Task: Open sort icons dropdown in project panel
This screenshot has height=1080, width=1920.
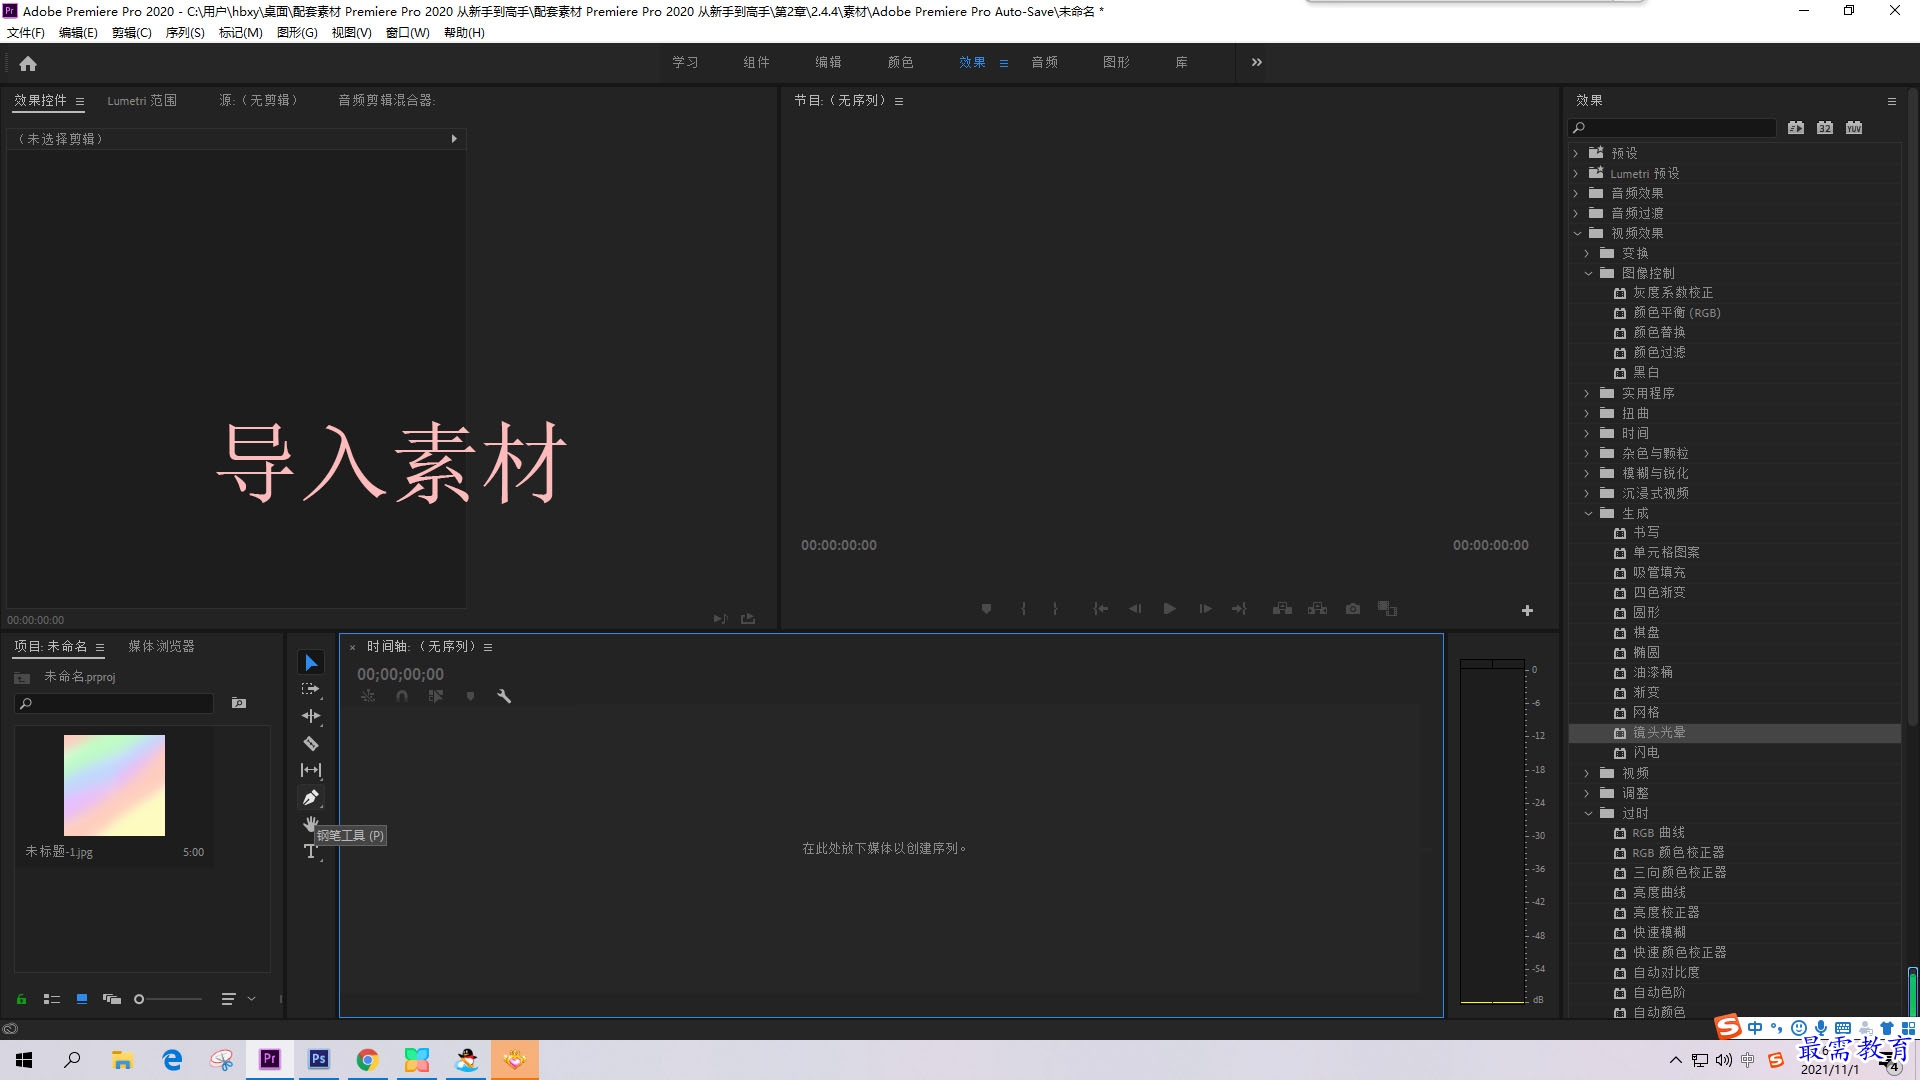Action: click(x=238, y=999)
